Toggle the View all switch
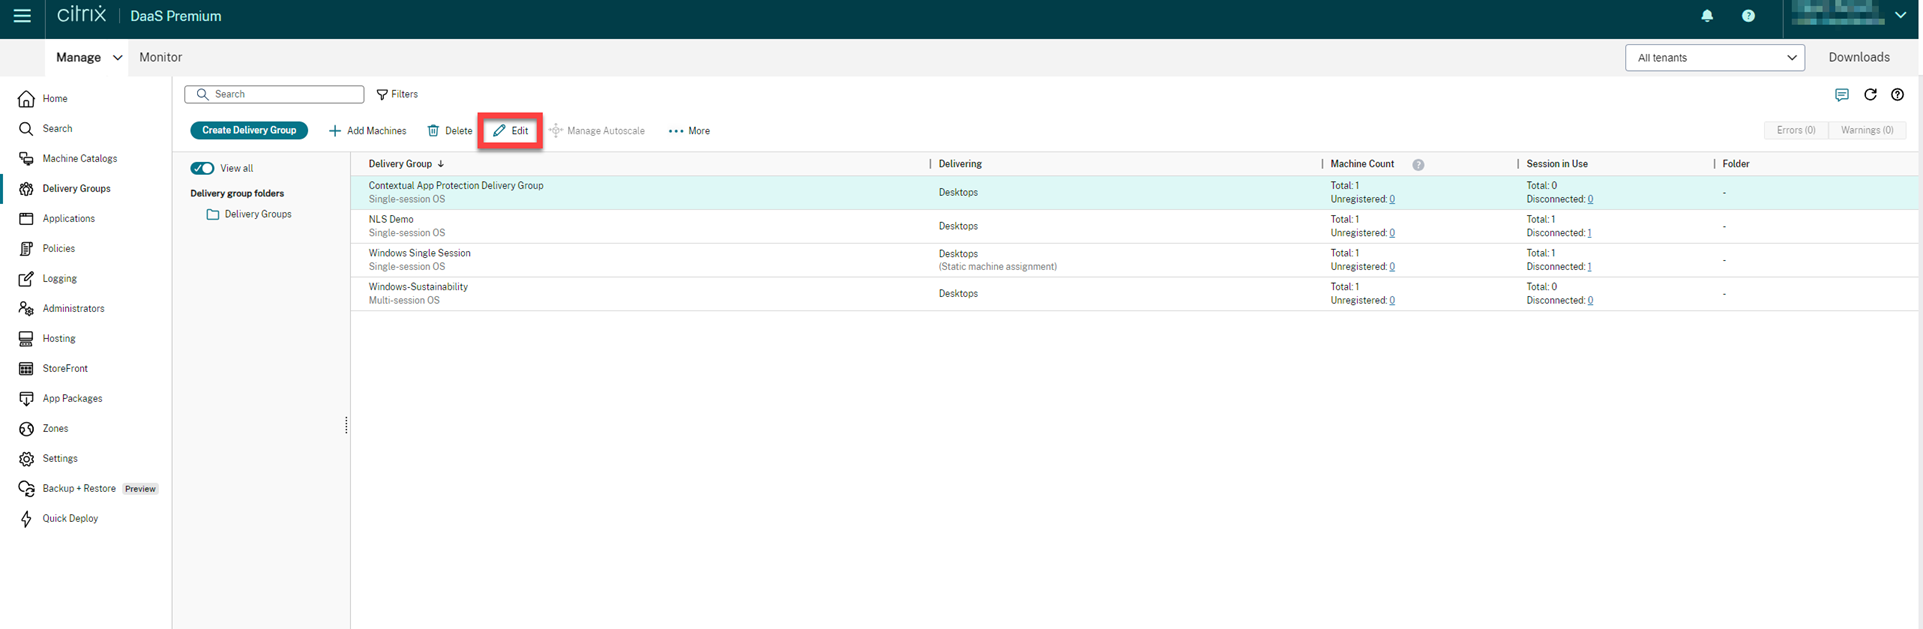This screenshot has height=629, width=1923. [202, 168]
